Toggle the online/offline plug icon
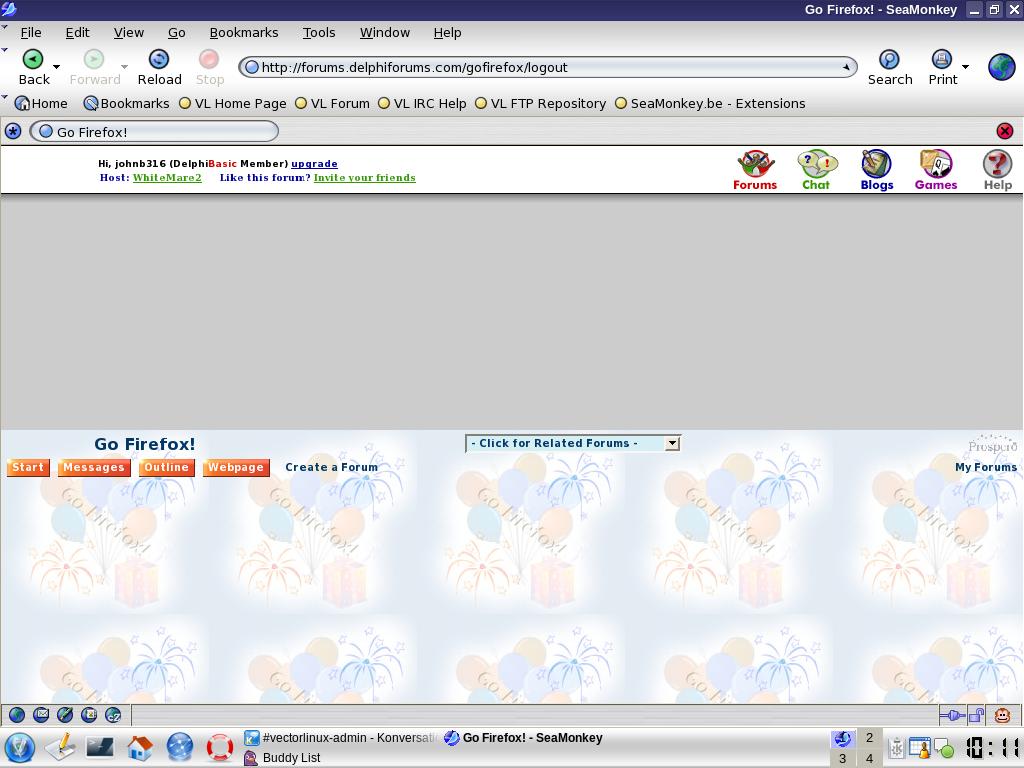 951,715
